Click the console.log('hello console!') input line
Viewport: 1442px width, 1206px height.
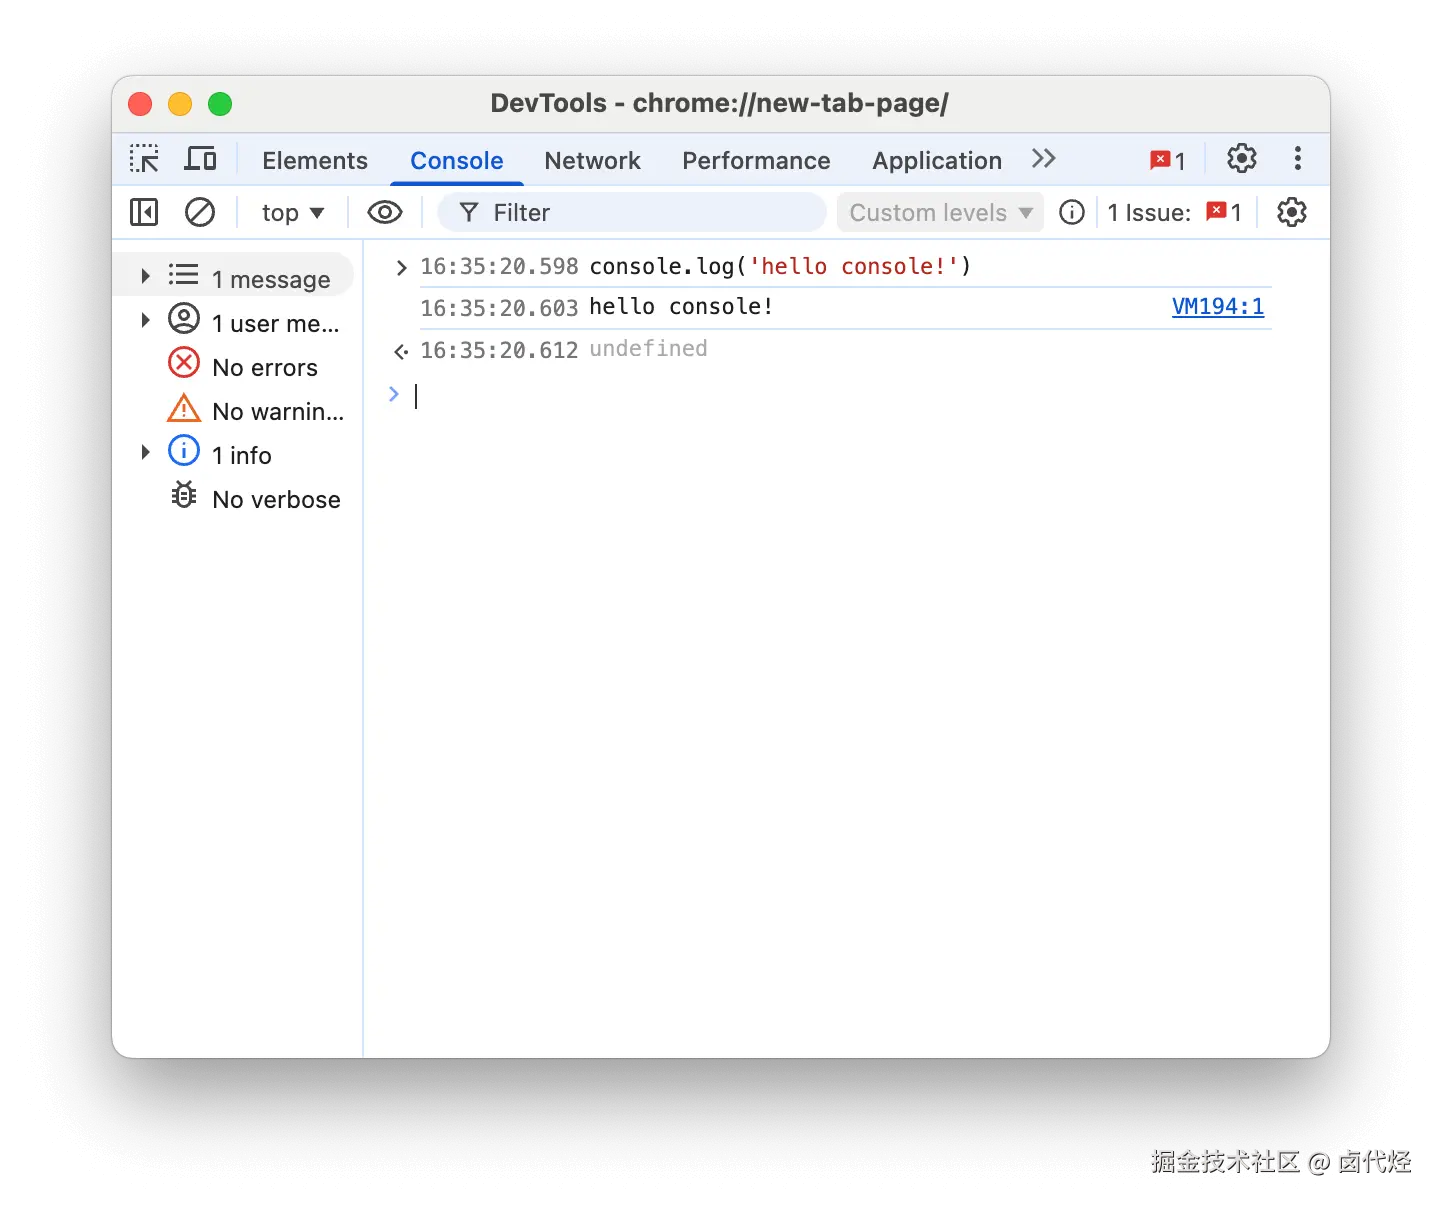pos(780,266)
